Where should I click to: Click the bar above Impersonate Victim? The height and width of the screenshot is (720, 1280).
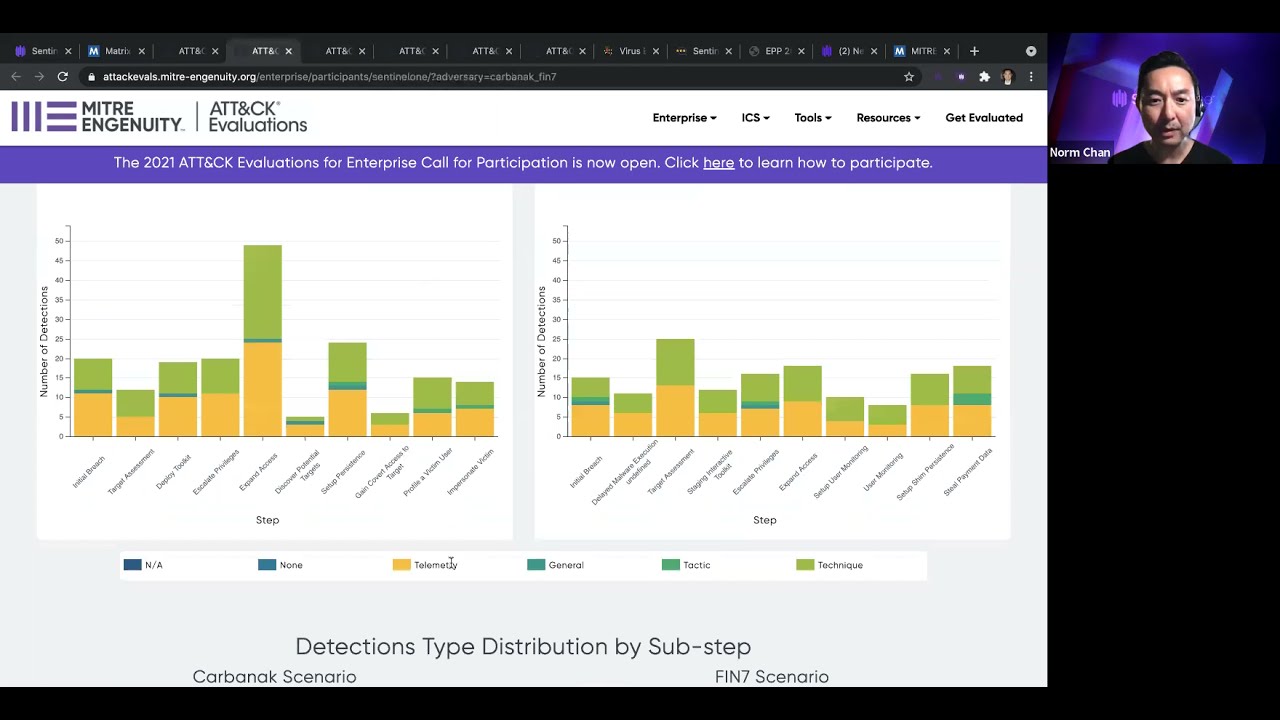(x=475, y=409)
